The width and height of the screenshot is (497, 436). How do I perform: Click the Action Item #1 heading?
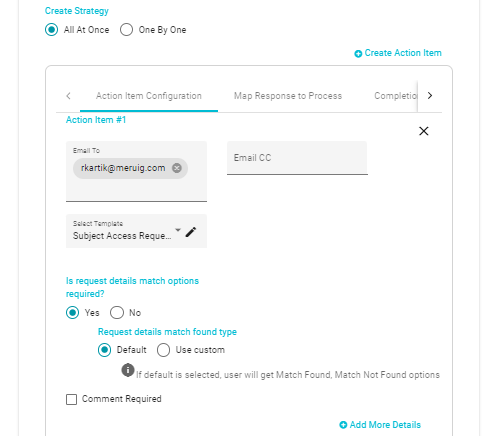point(96,120)
